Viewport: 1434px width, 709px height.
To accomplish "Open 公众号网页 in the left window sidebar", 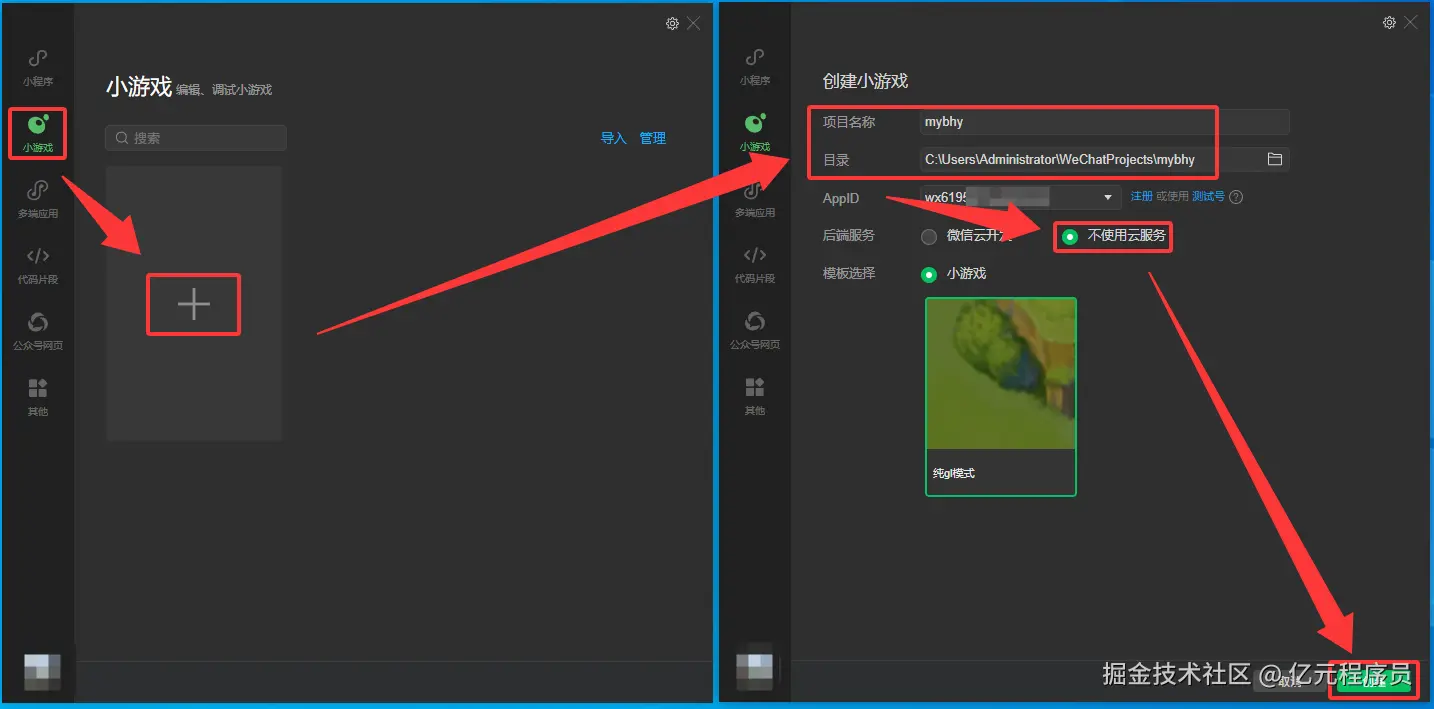I will (x=38, y=331).
